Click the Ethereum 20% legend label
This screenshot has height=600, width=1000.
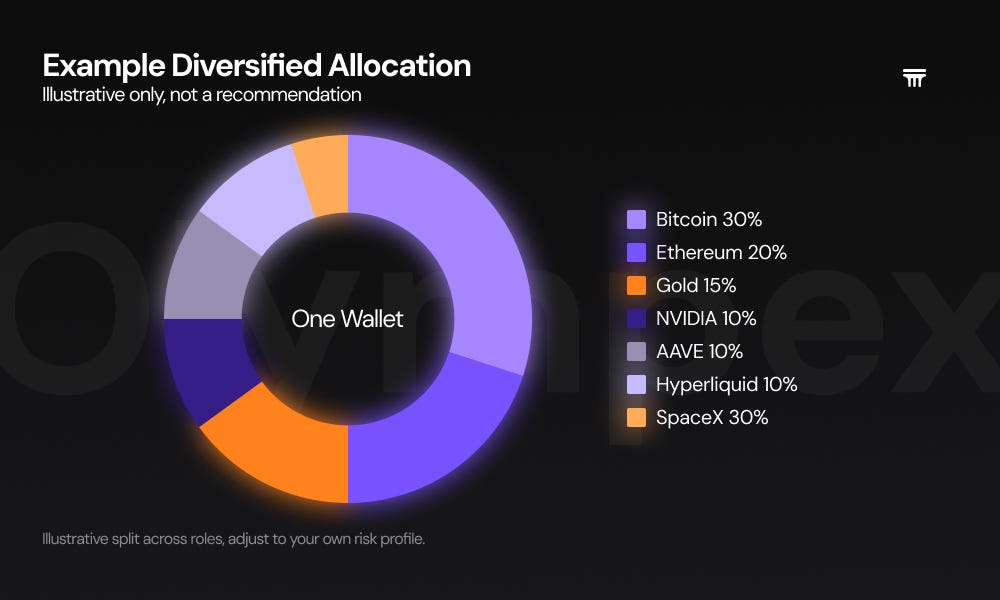[x=721, y=252]
